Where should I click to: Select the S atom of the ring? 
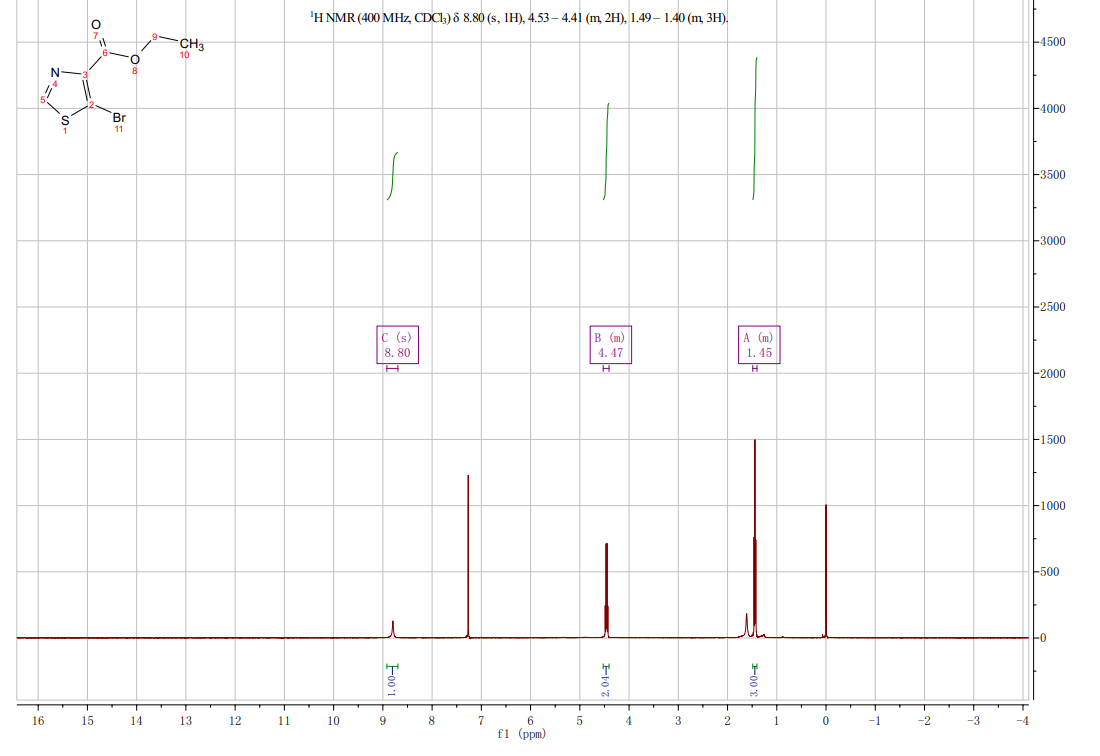point(66,121)
